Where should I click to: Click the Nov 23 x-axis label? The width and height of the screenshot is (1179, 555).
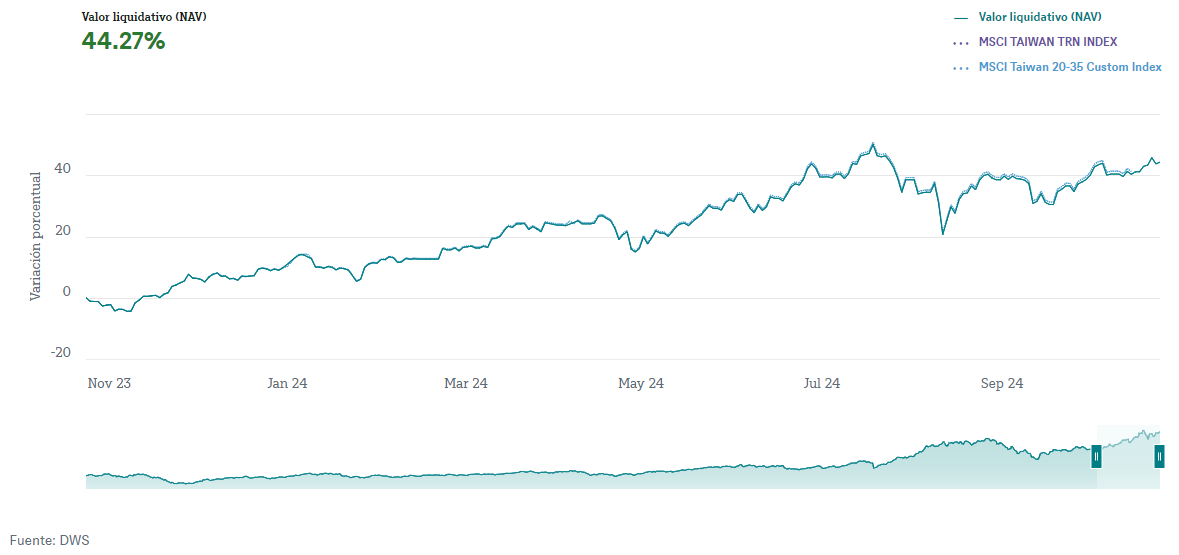click(x=109, y=384)
